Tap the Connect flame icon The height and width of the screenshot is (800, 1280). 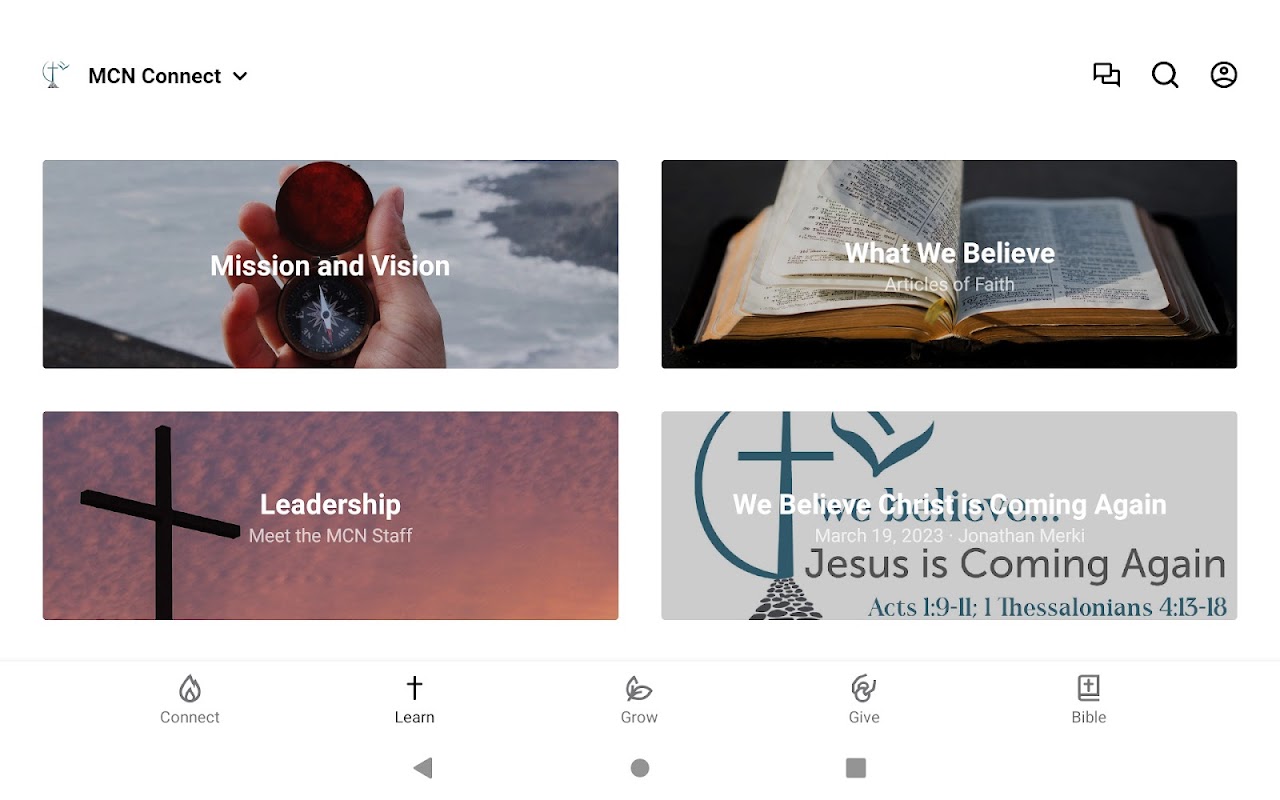(190, 688)
